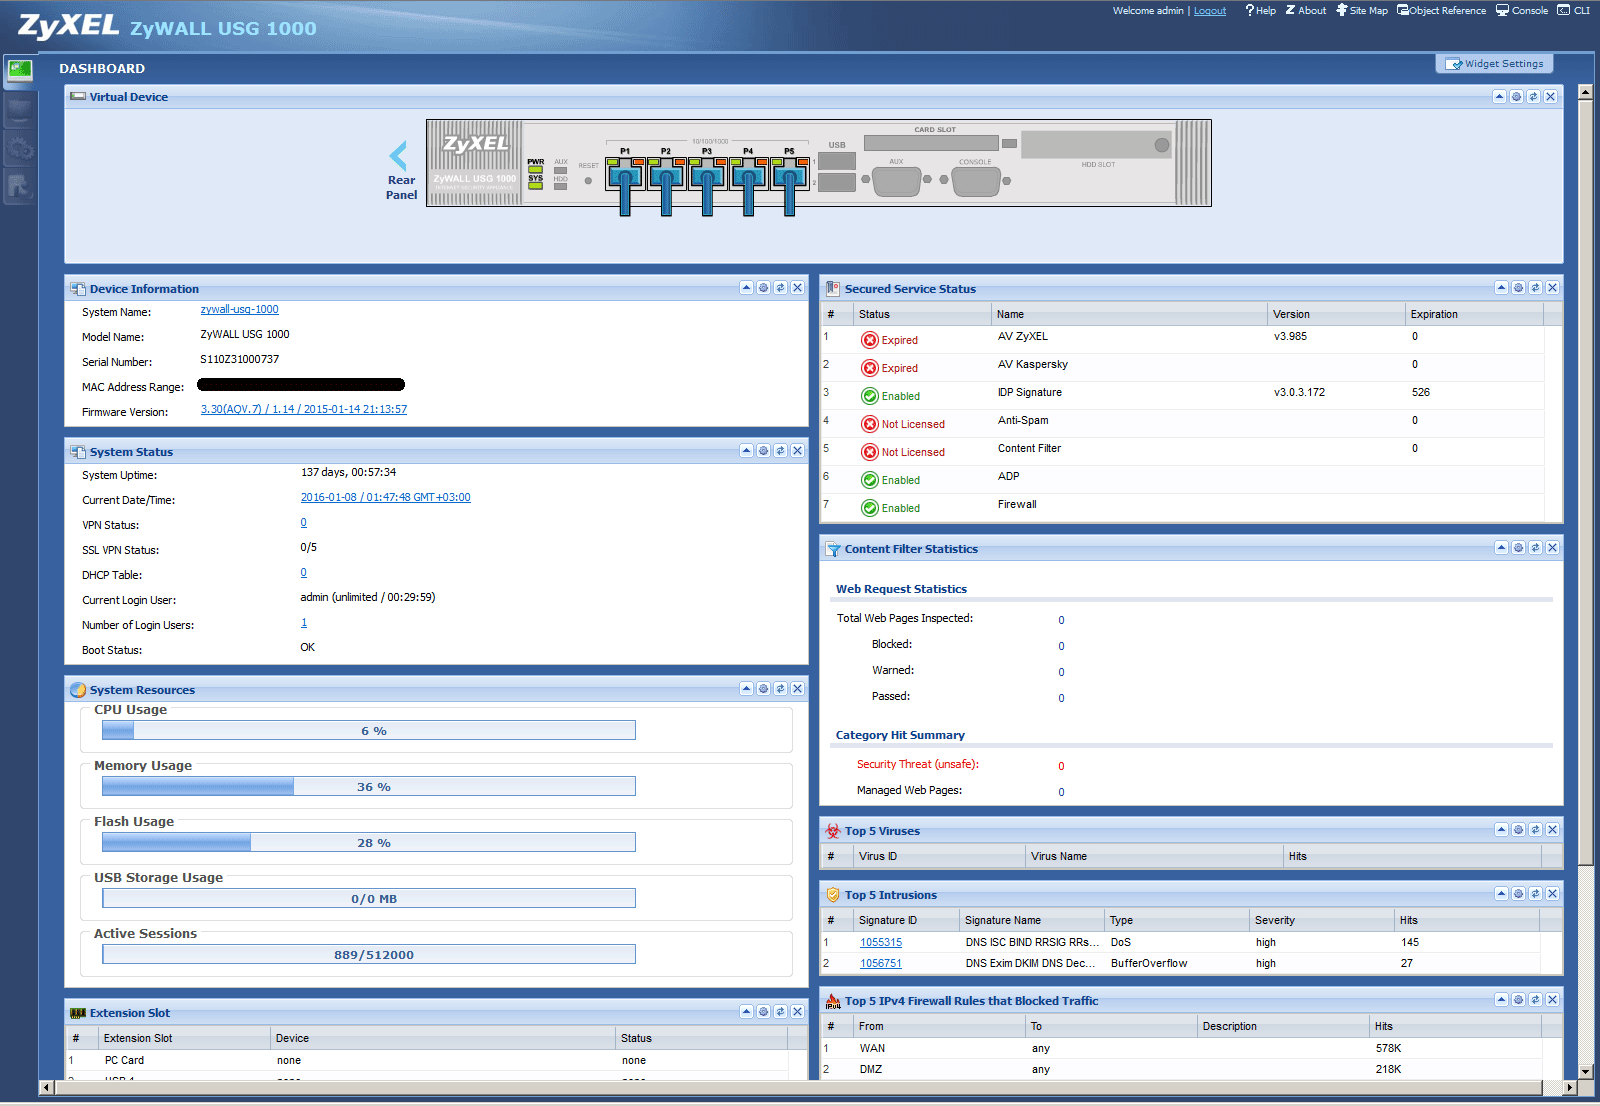
Task: Refresh the Virtual Device widget now
Action: 1533,97
